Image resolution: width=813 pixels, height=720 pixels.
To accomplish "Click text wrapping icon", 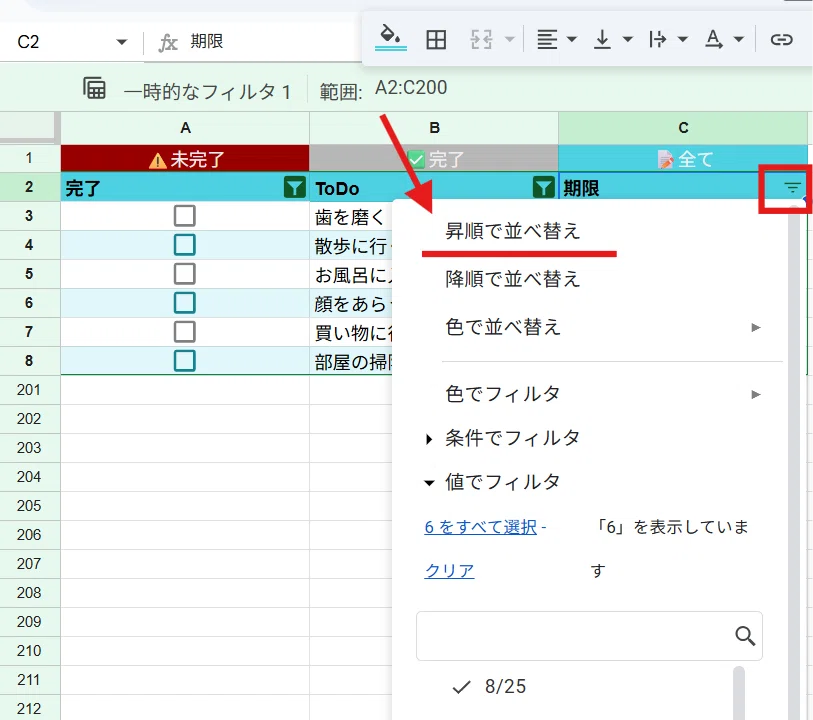I will click(x=657, y=39).
